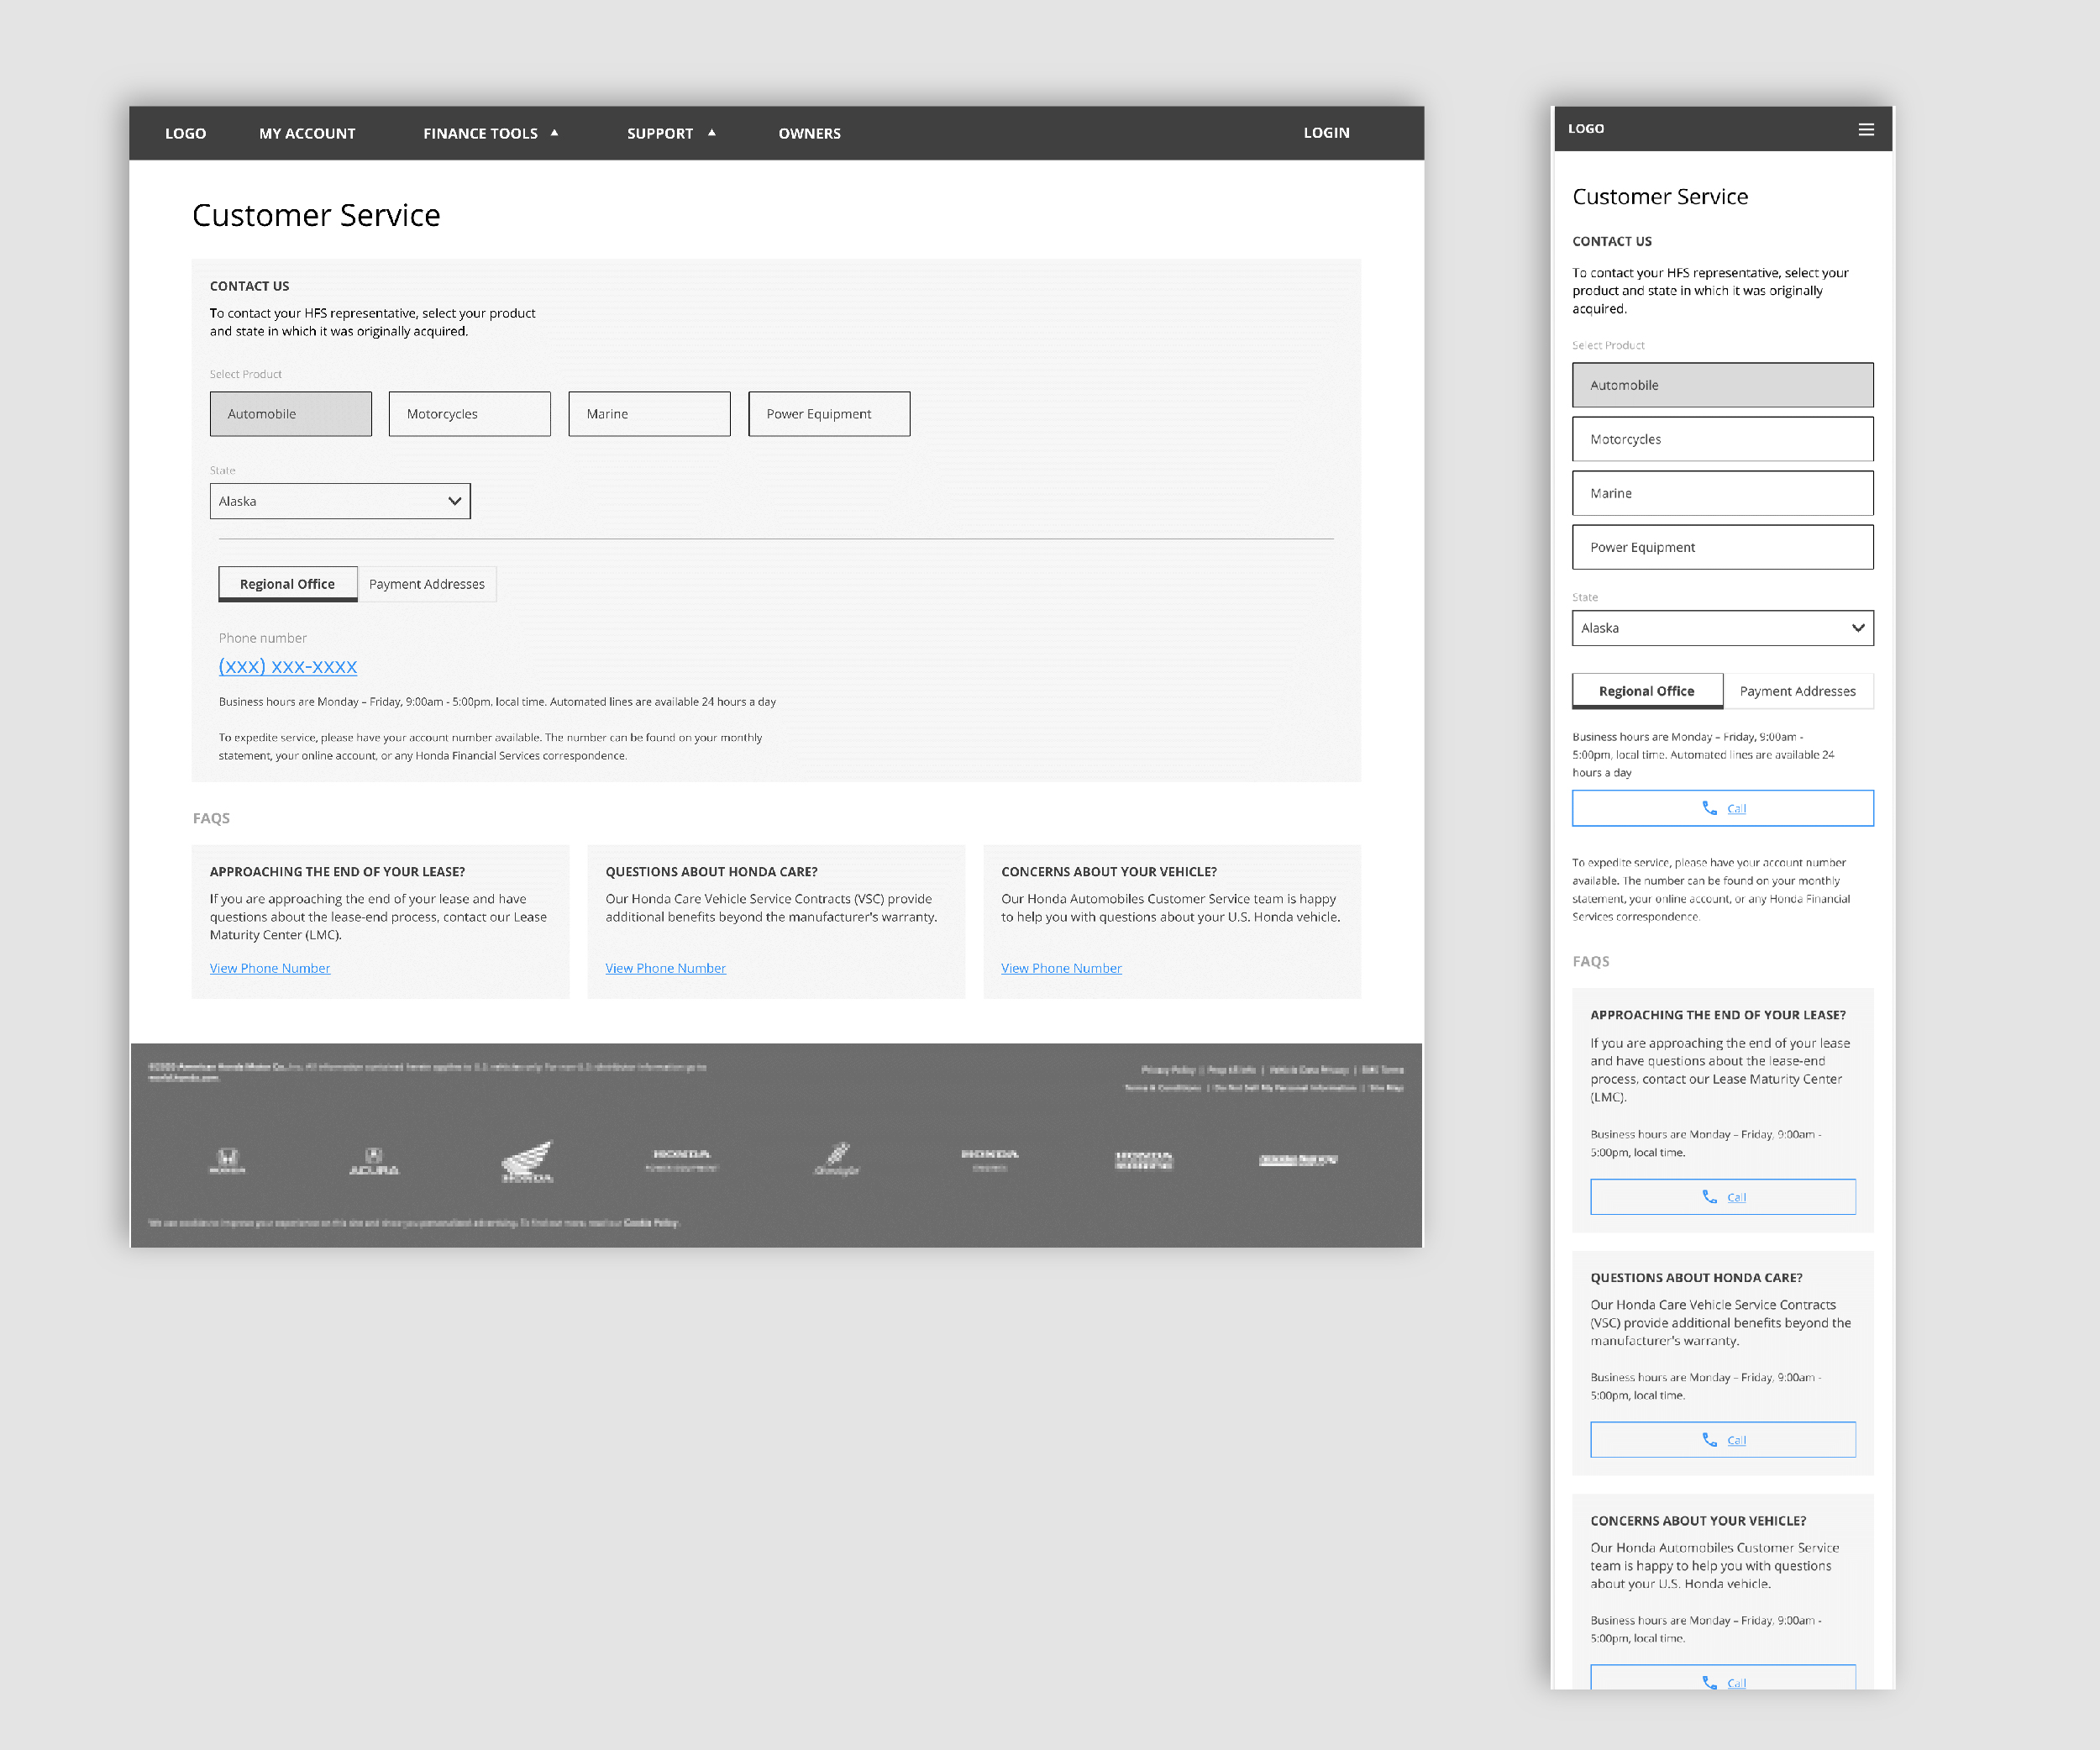This screenshot has height=1750, width=2100.
Task: Open the mobile hamburger menu icon
Action: [x=1866, y=129]
